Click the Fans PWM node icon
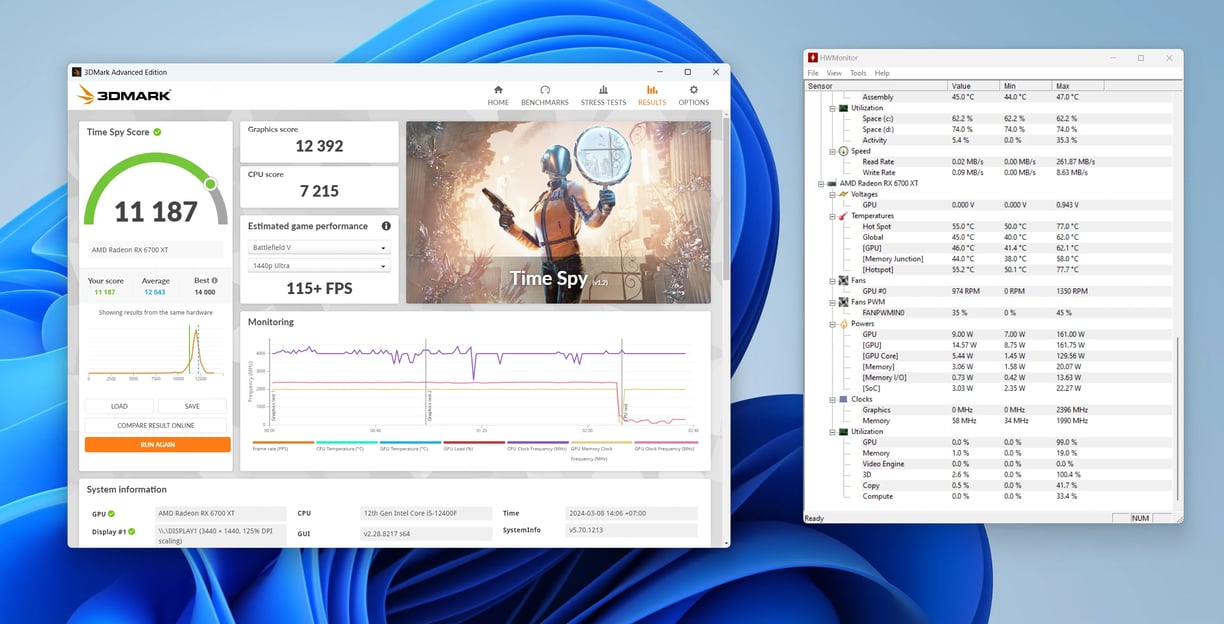This screenshot has width=1224, height=624. point(843,302)
